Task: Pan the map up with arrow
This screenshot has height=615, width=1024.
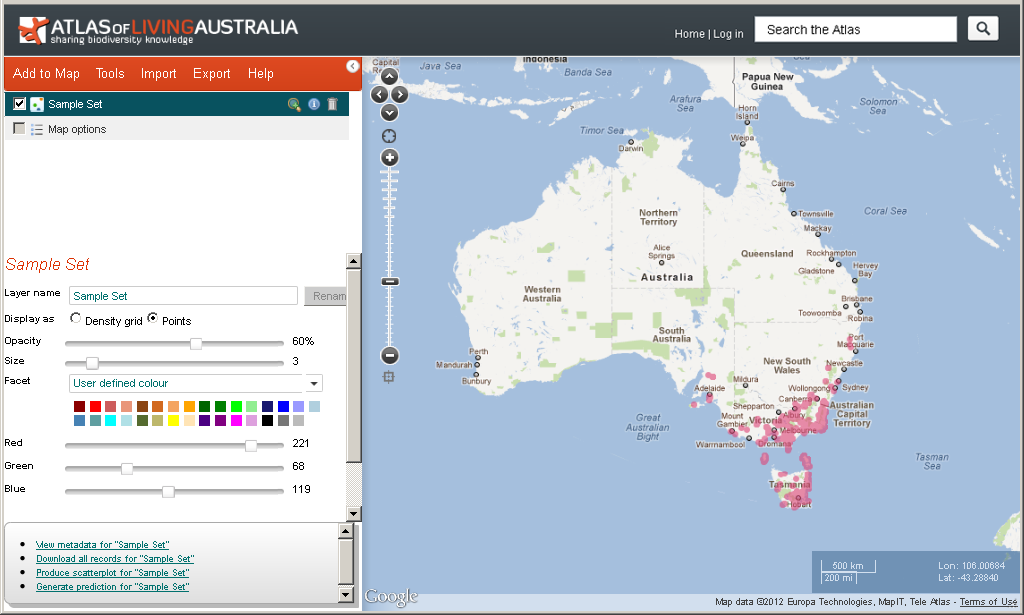Action: (x=389, y=77)
